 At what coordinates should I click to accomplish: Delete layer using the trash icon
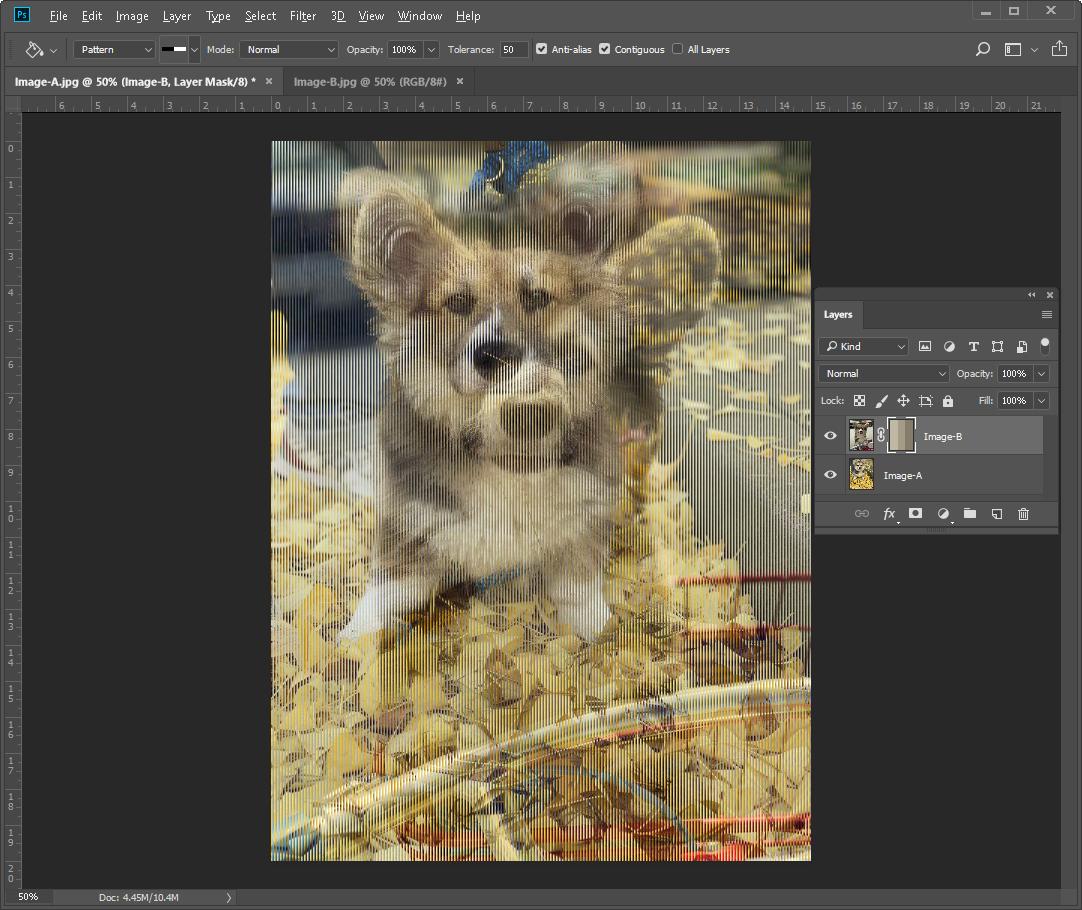click(x=1023, y=514)
